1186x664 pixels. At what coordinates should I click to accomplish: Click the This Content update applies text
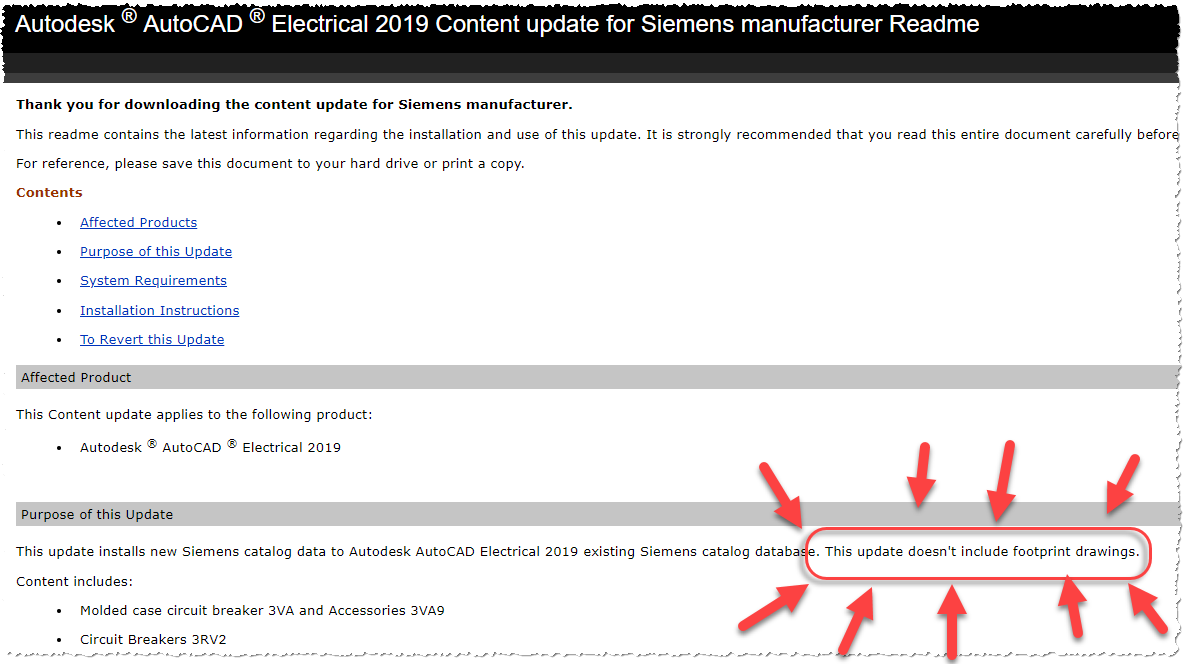coord(194,415)
